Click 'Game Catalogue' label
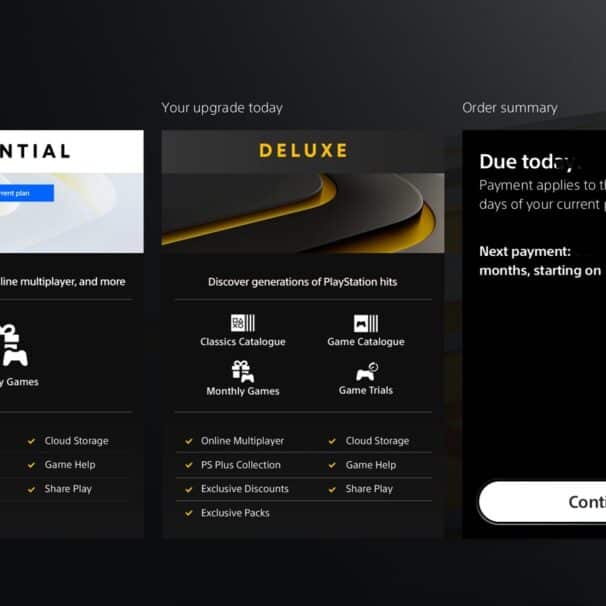Image resolution: width=606 pixels, height=606 pixels. [366, 342]
